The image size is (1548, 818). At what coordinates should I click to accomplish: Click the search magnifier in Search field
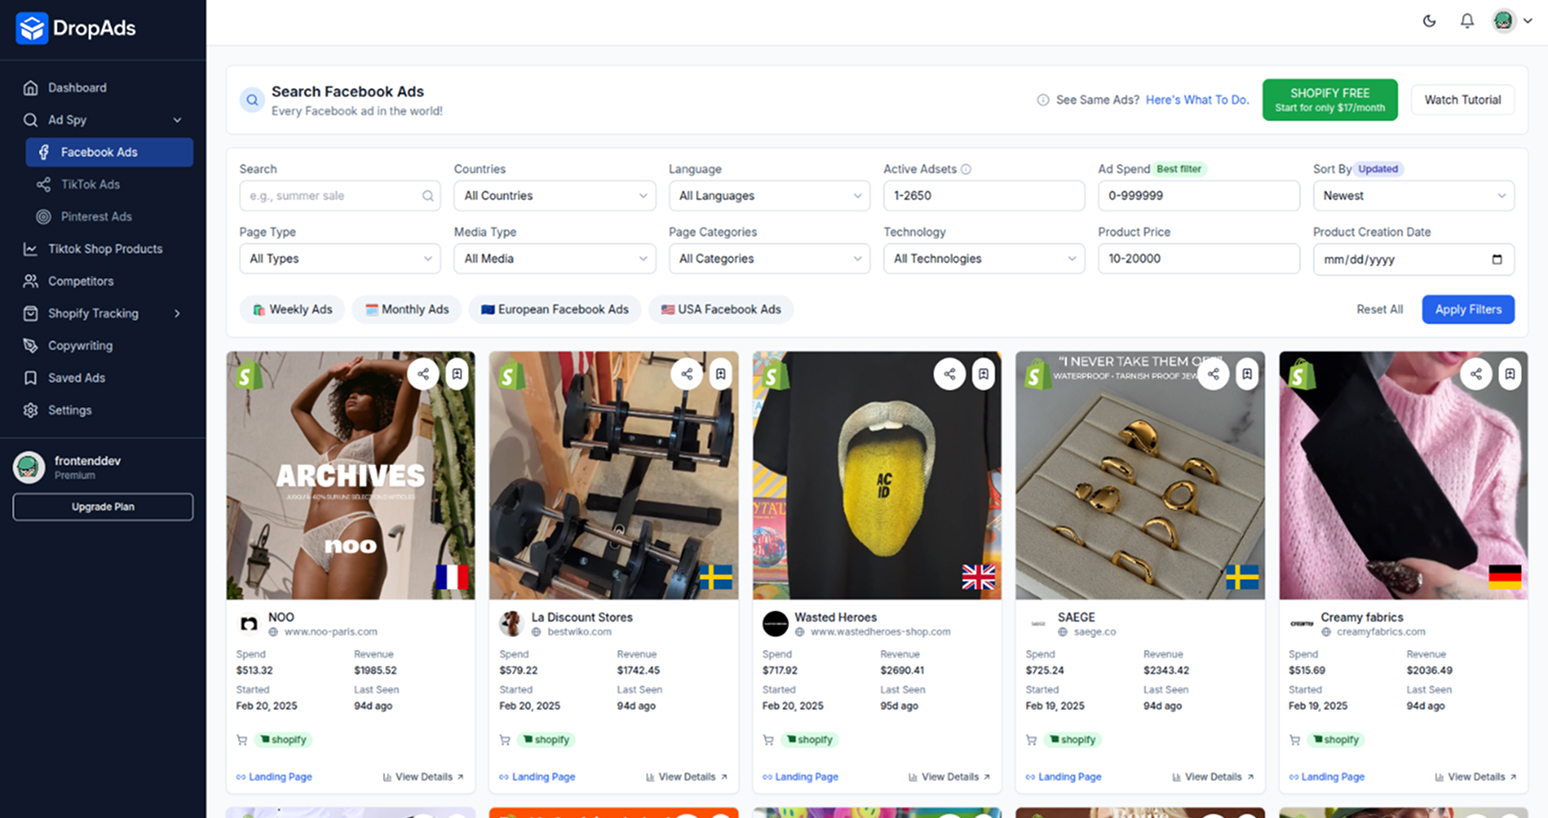[x=428, y=196]
